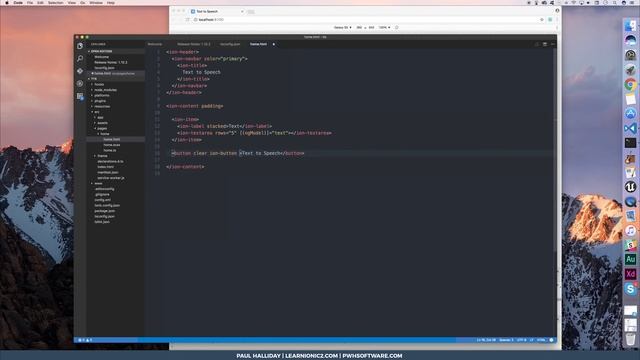Open Google Chrome from the Dock
This screenshot has height=360, width=640.
pyautogui.click(x=631, y=84)
